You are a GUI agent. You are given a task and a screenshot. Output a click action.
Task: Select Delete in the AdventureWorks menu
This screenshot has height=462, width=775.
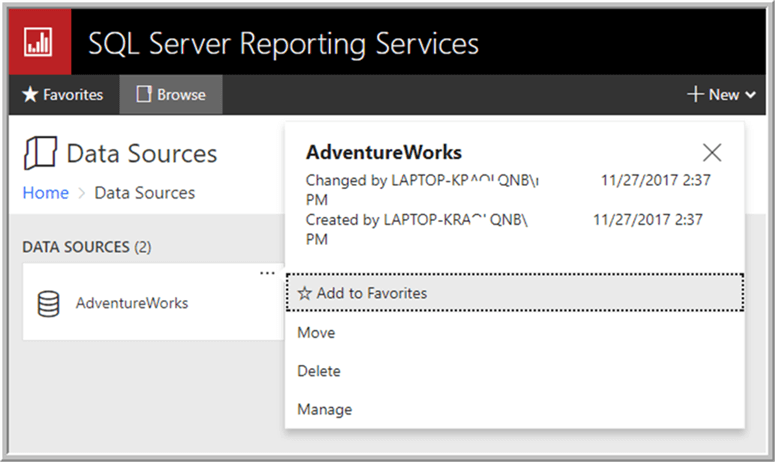[x=319, y=371]
